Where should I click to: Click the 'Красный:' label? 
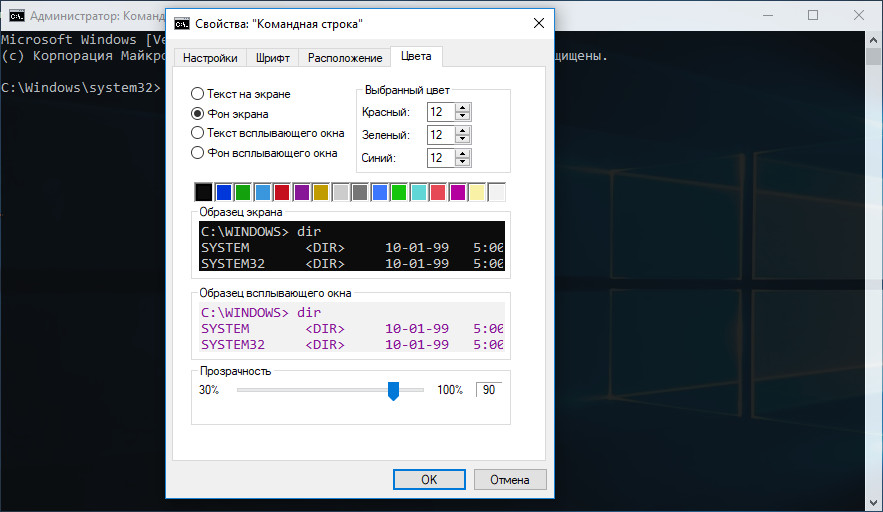click(385, 112)
